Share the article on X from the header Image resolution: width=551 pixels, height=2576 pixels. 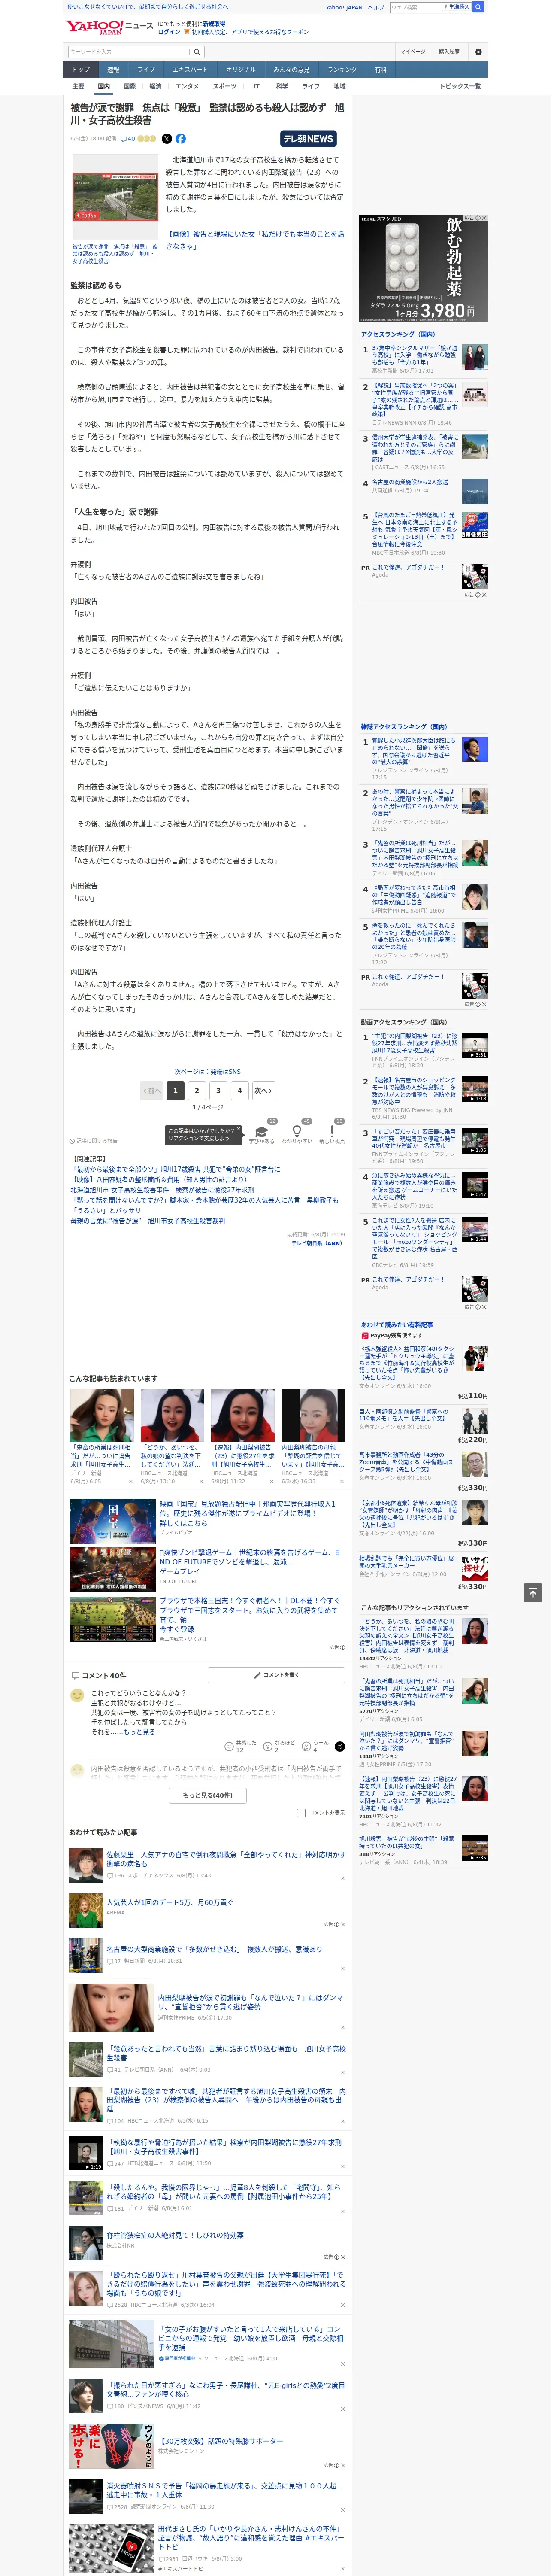click(x=167, y=139)
